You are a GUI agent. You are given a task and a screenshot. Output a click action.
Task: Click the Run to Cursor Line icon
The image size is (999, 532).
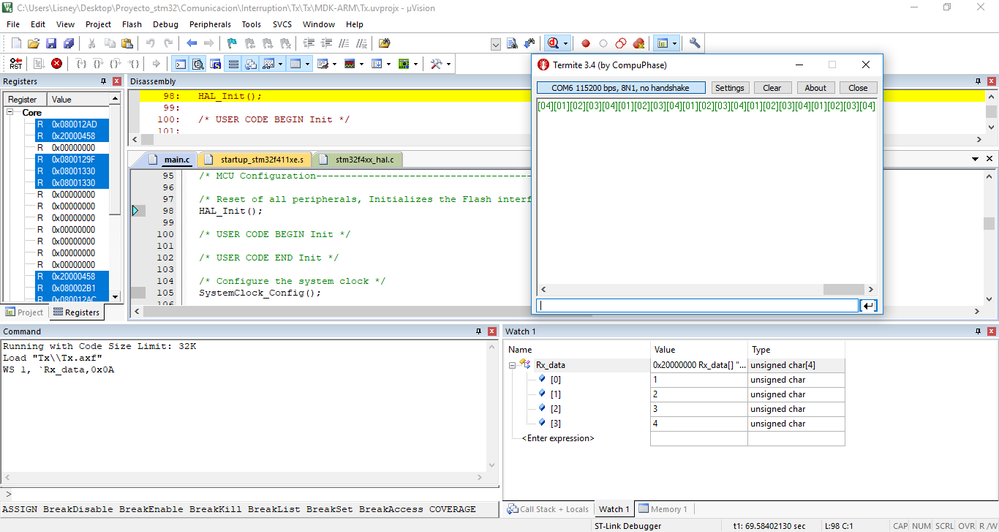(x=133, y=64)
